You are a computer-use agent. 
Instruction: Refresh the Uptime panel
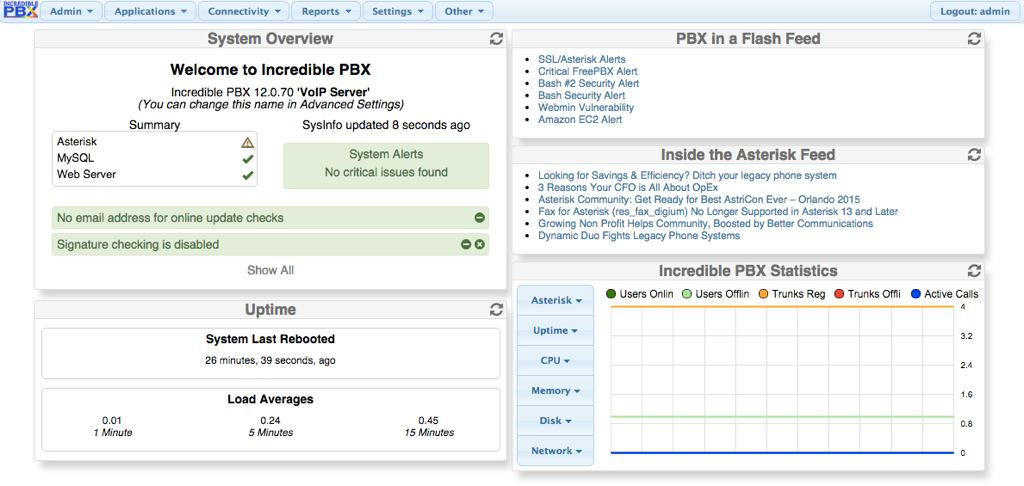[496, 310]
